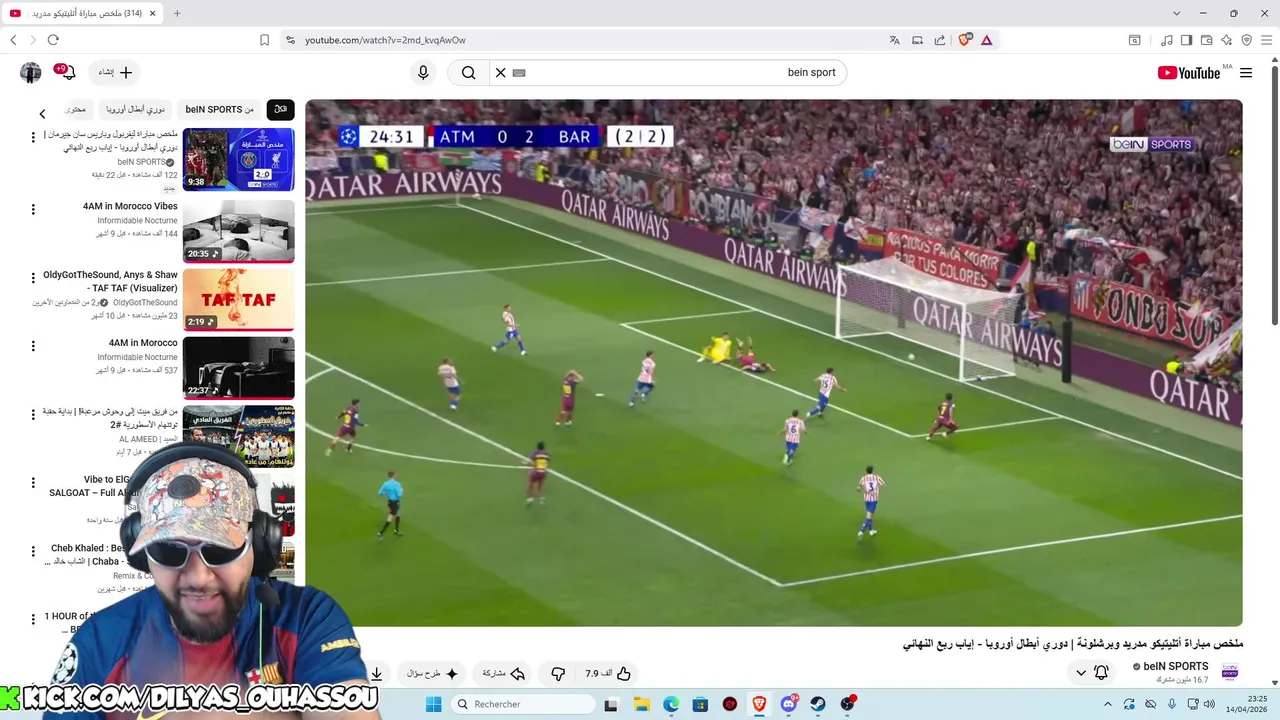Open the '4AM in Morocco Vibes' video thumbnail
1280x720 pixels.
tap(238, 231)
